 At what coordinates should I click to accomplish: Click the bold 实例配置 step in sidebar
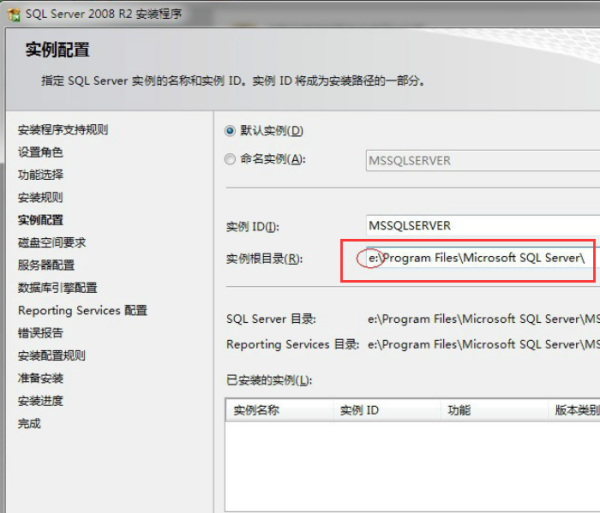[40, 220]
